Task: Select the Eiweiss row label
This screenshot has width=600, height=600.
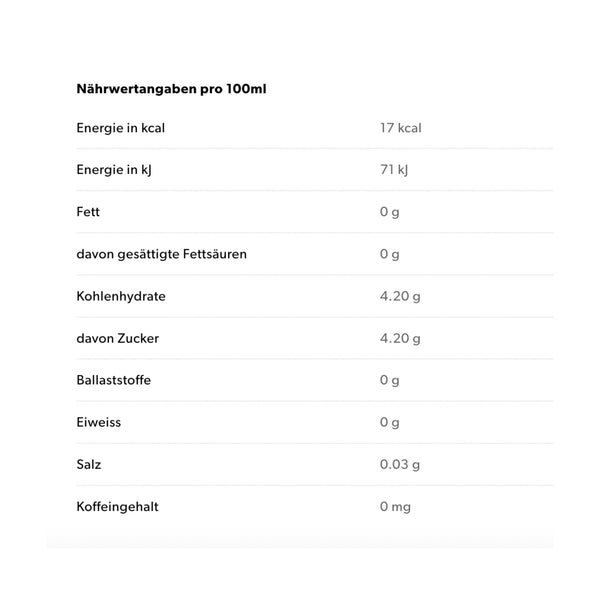Action: tap(99, 422)
